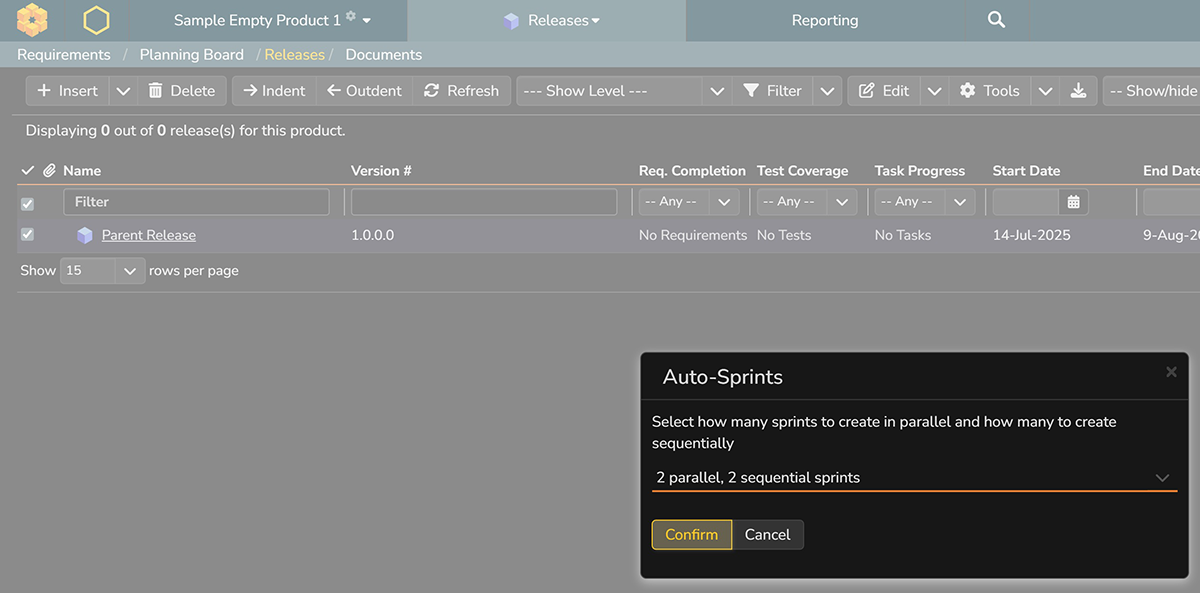Outdent the selected release
This screenshot has height=593, width=1200.
point(364,90)
